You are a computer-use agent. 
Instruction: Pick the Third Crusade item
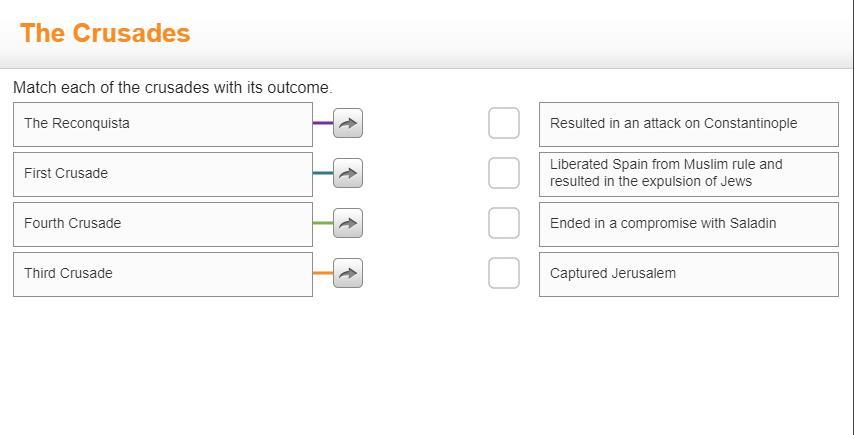point(163,274)
